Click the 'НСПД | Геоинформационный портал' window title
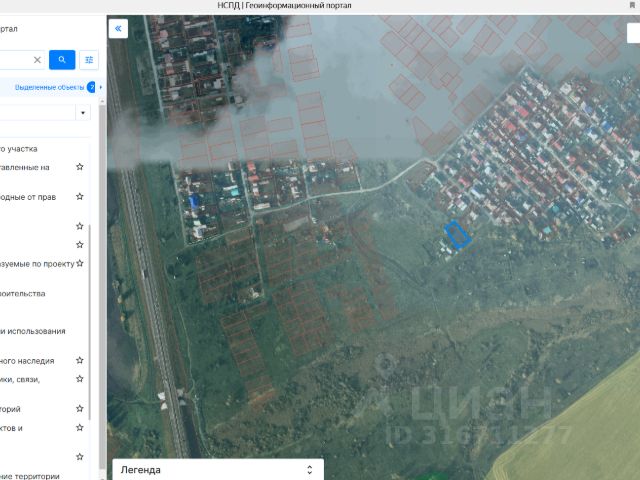Viewport: 640px width, 480px height. click(284, 5)
